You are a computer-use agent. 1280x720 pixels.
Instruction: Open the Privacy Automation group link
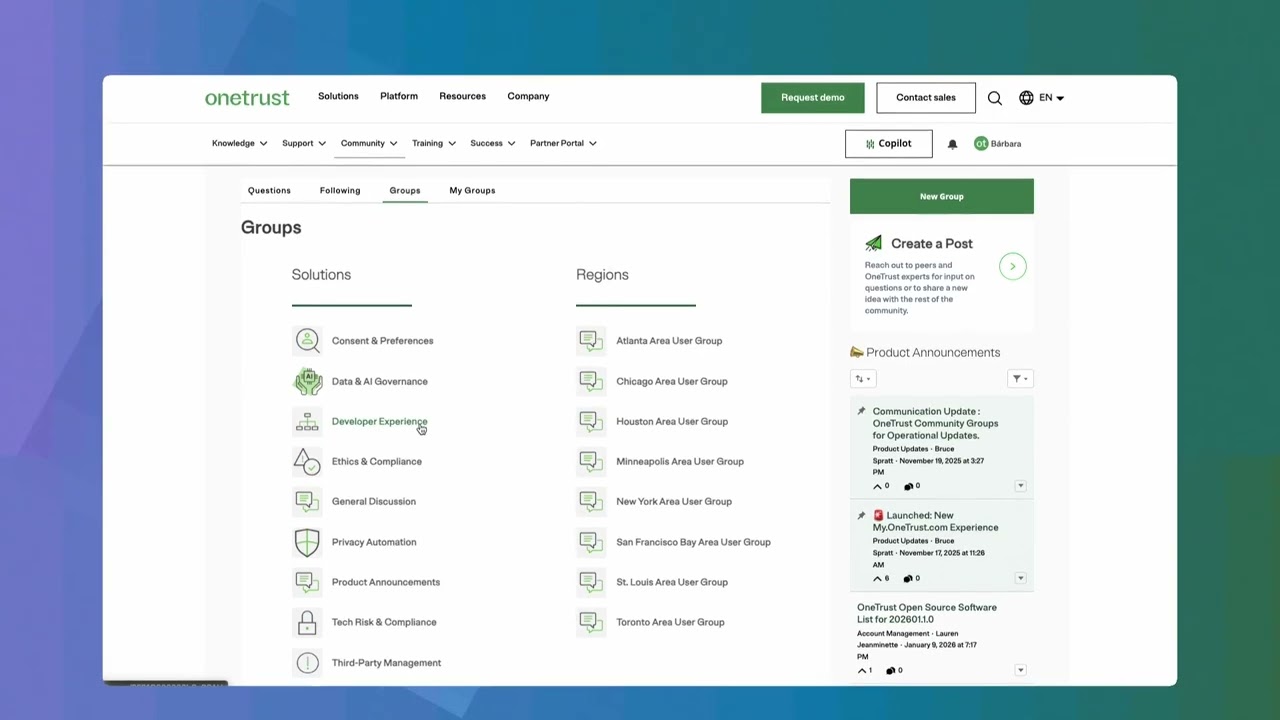pos(374,542)
